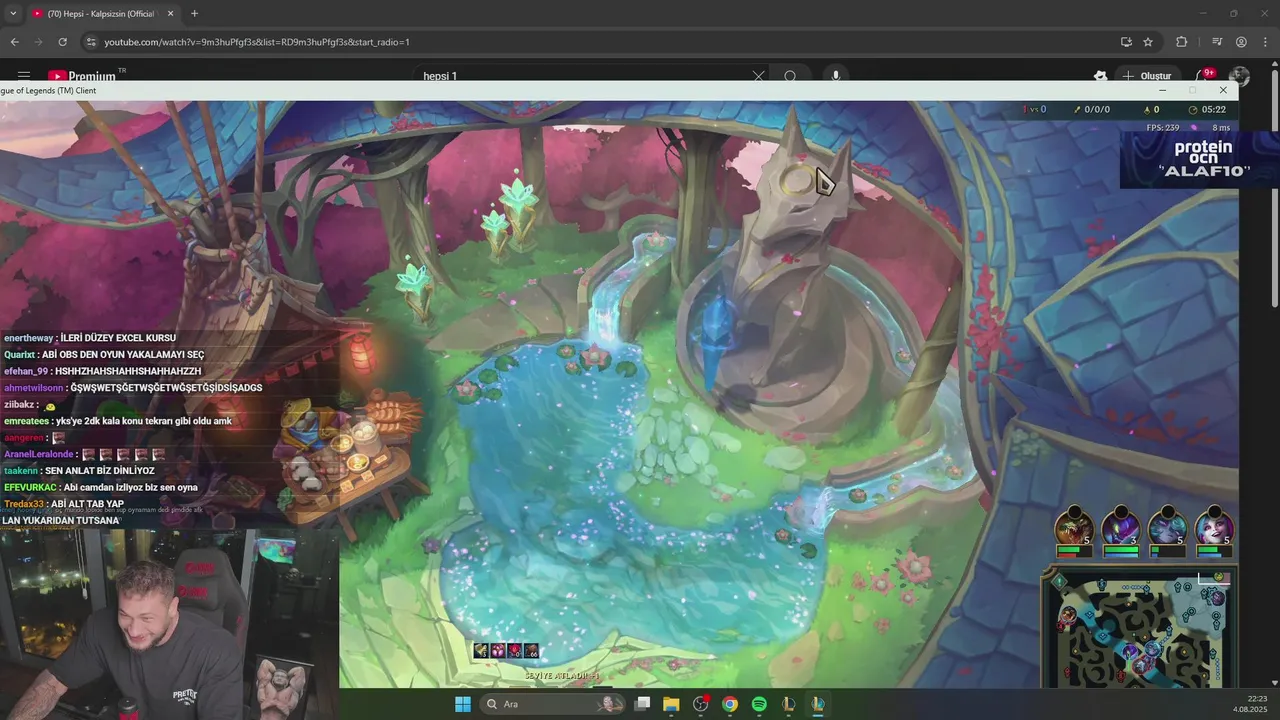Click third buff icon above level-up text
1280x720 pixels.
tap(515, 651)
